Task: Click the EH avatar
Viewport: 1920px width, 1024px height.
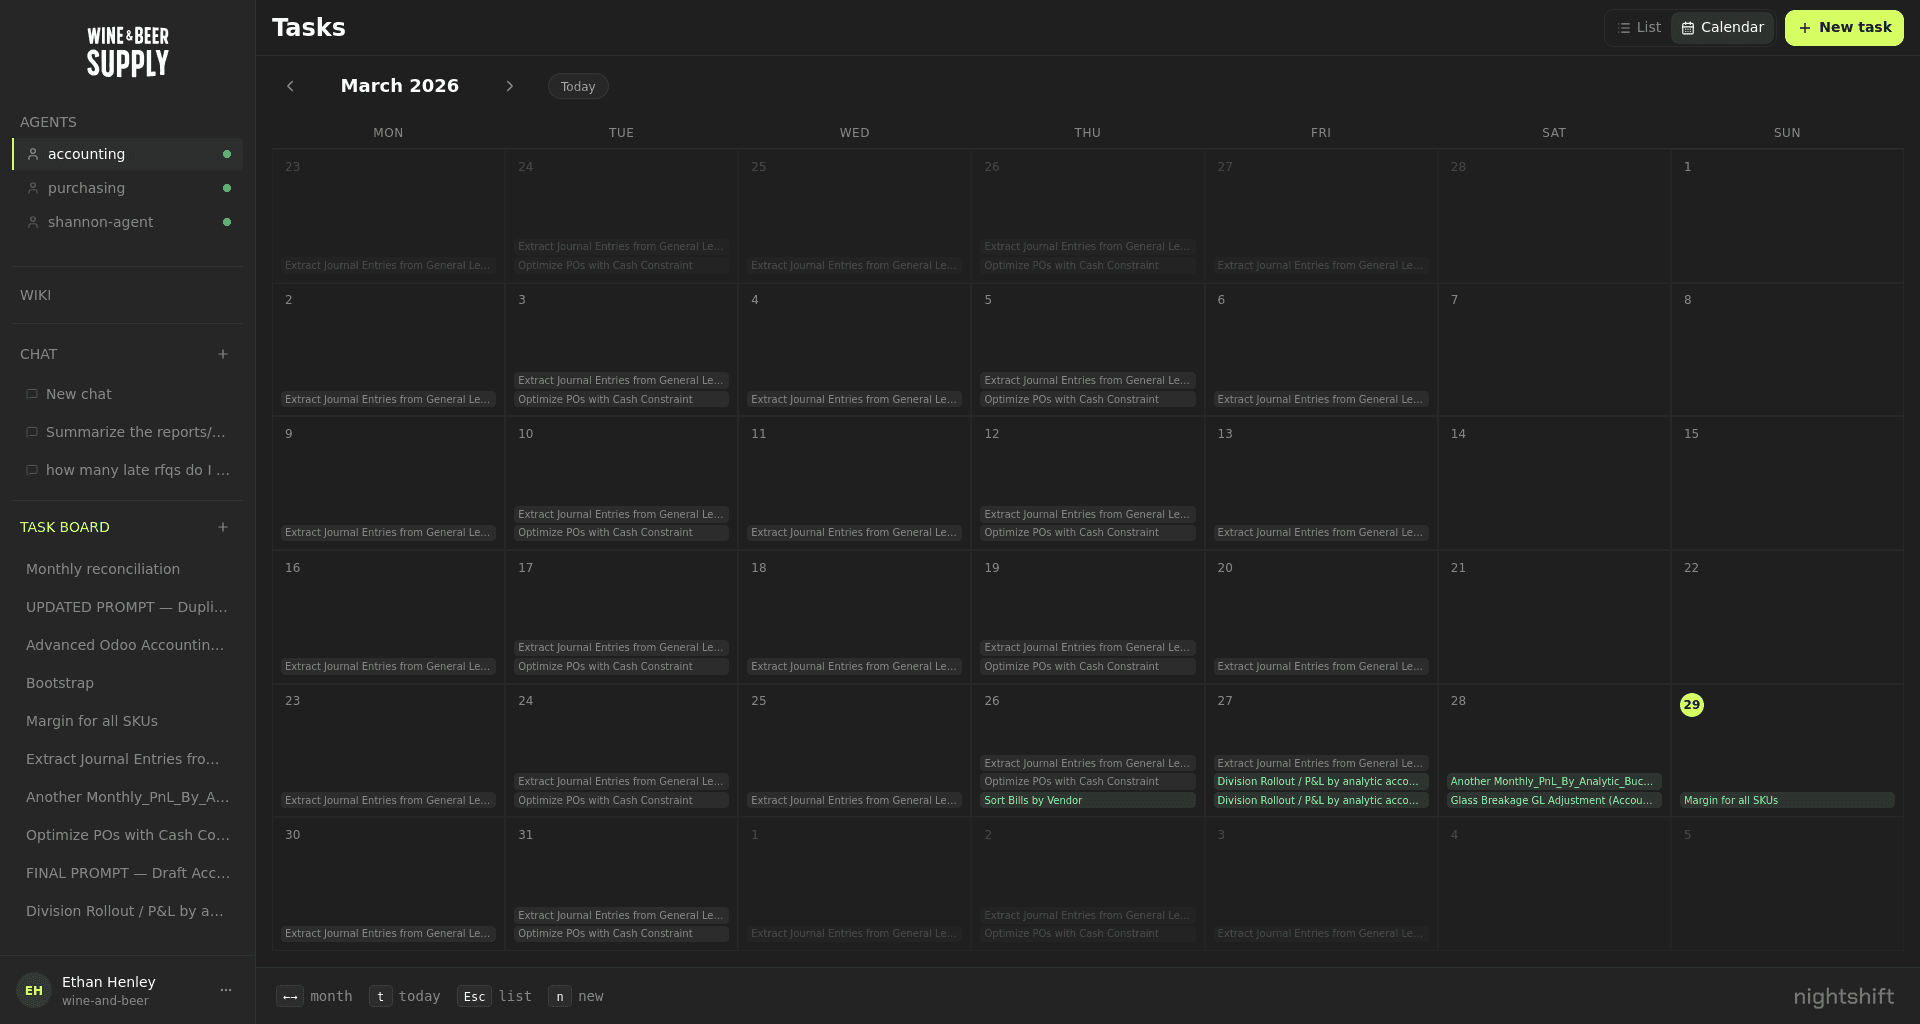Action: click(x=33, y=989)
